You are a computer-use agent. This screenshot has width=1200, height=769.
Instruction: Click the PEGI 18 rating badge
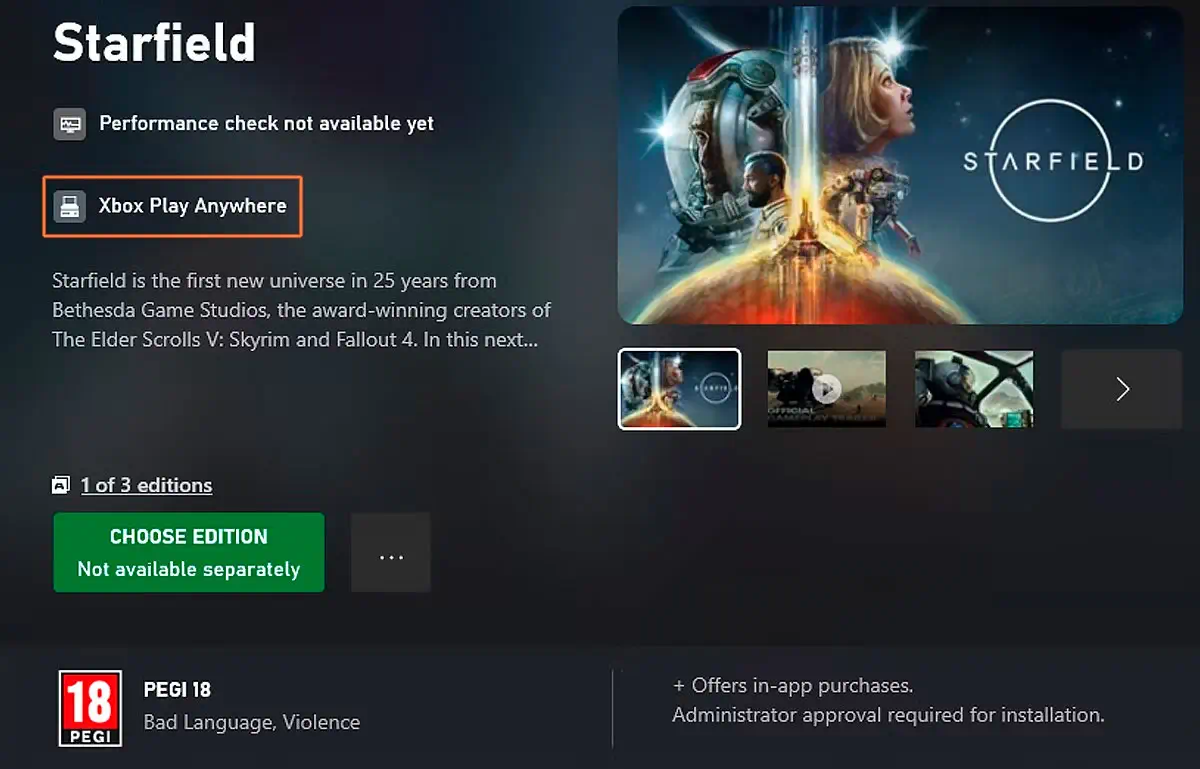(90, 708)
